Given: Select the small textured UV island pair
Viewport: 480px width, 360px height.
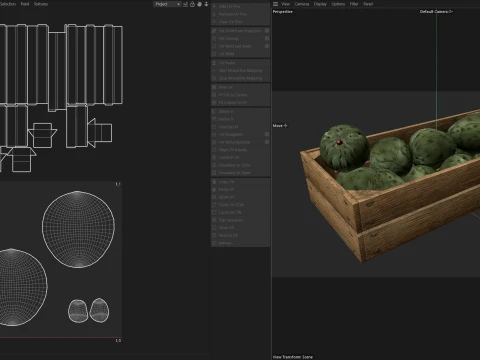Looking at the screenshot, I should (89, 310).
